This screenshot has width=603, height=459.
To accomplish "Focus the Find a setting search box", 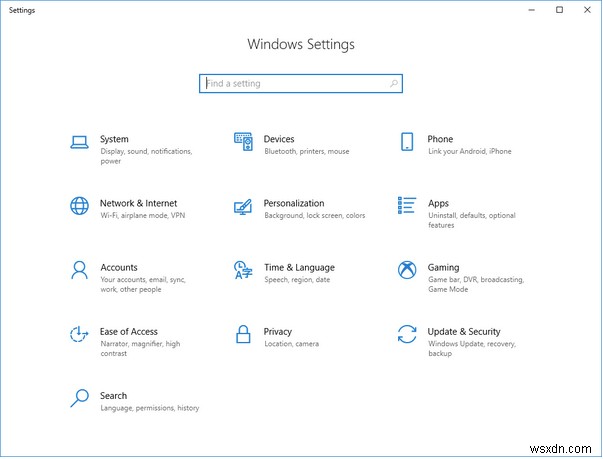I will tap(295, 84).
